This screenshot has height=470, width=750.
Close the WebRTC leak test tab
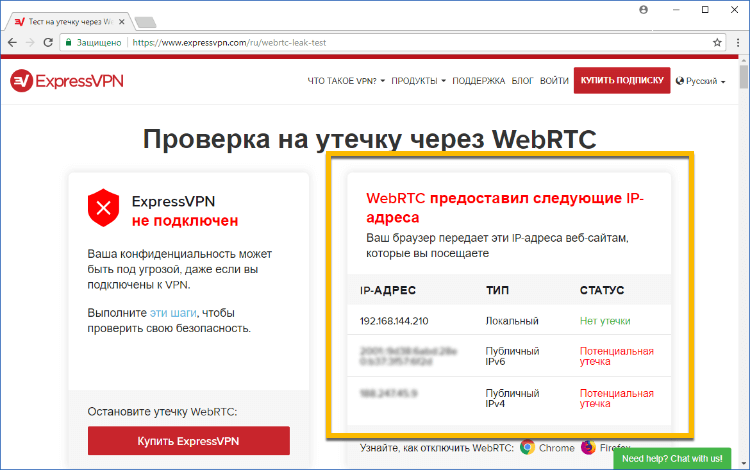(121, 22)
